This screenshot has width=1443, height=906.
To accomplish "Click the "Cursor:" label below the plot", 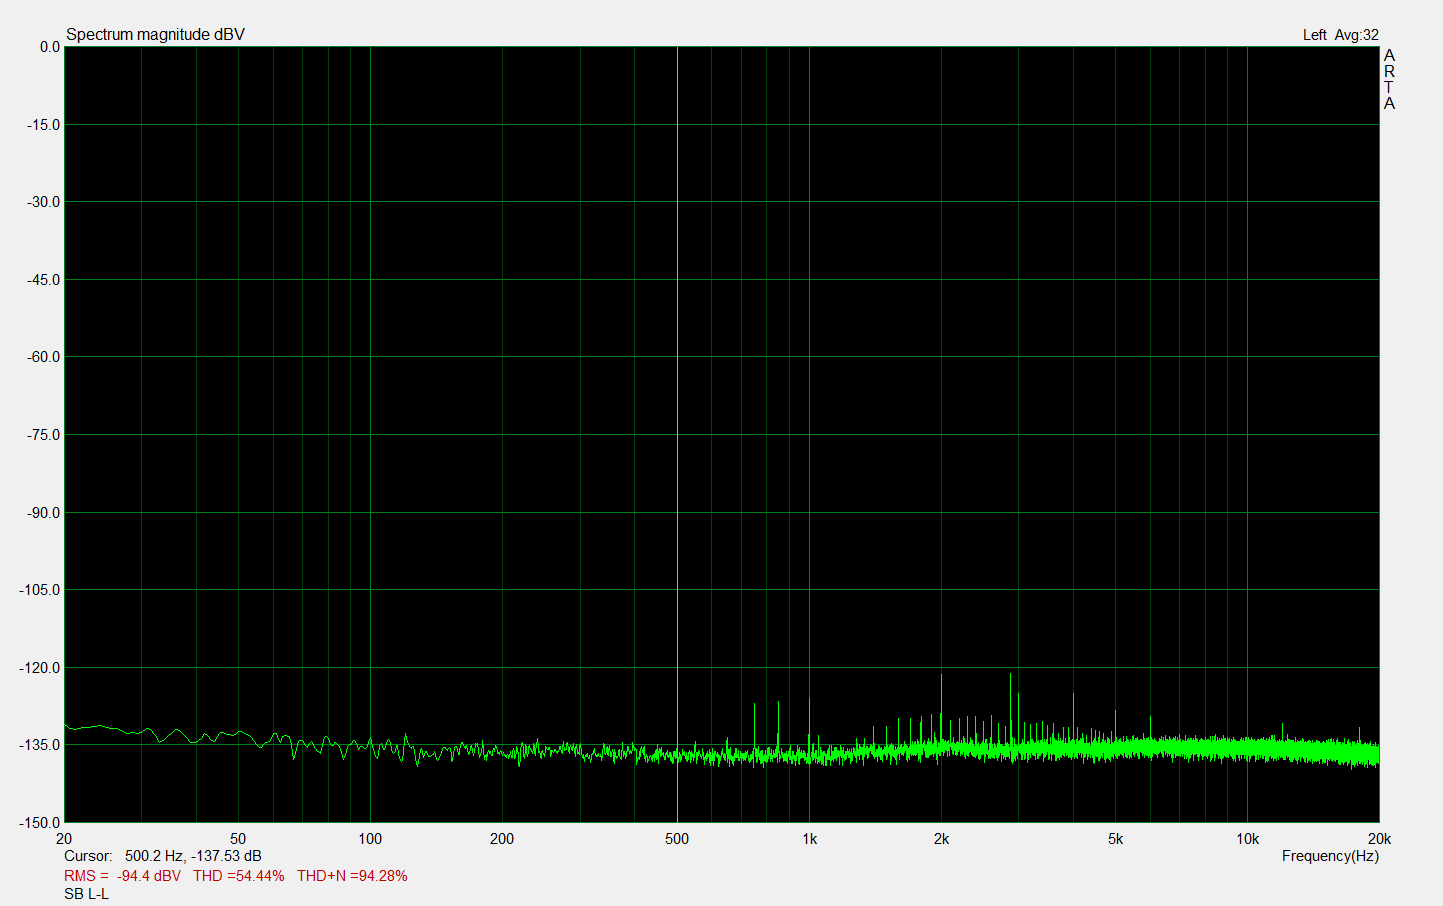I will coord(88,856).
